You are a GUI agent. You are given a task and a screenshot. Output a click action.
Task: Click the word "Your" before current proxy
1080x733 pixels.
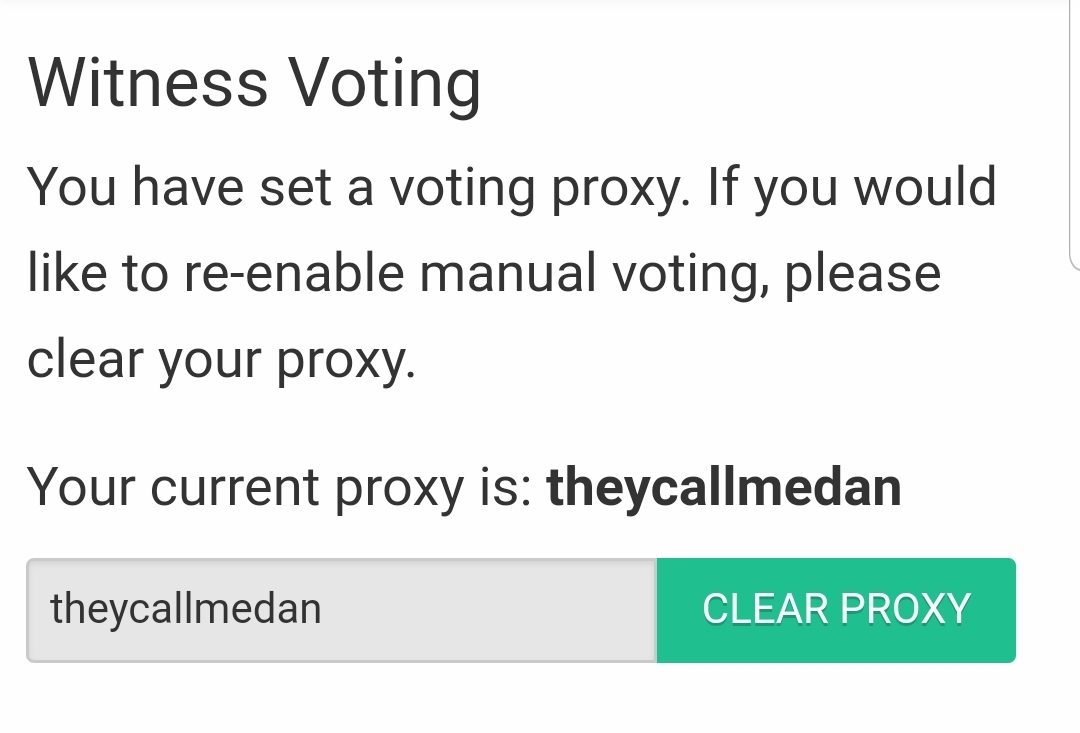pos(82,487)
